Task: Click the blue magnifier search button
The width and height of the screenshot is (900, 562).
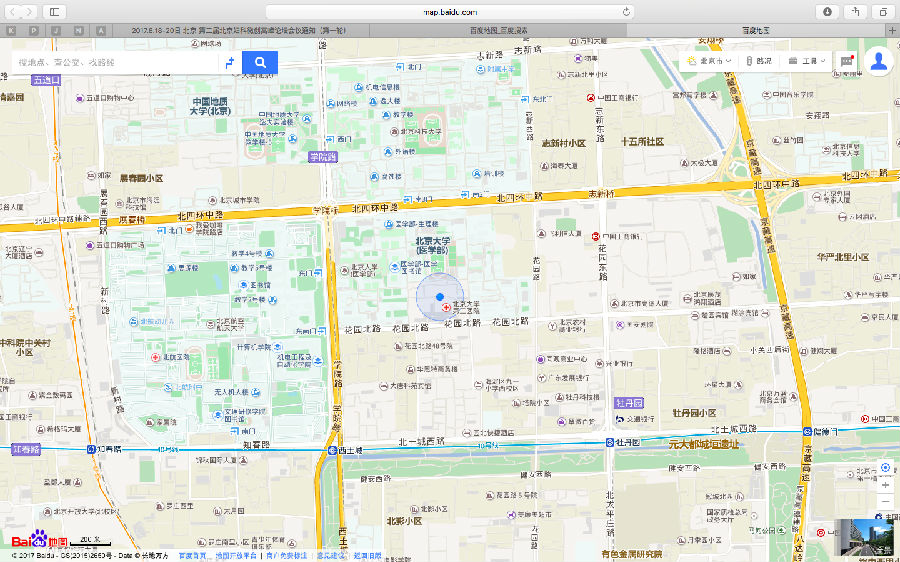Action: coord(260,62)
